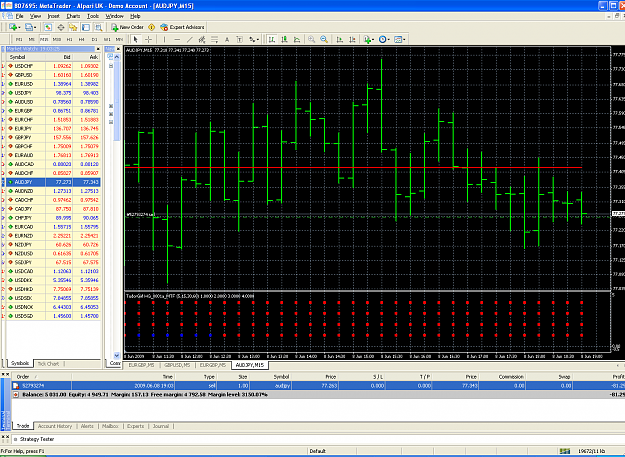Toggle the Navigator panel toolbar icon
Viewport: 625px width, 457px height.
[73, 27]
